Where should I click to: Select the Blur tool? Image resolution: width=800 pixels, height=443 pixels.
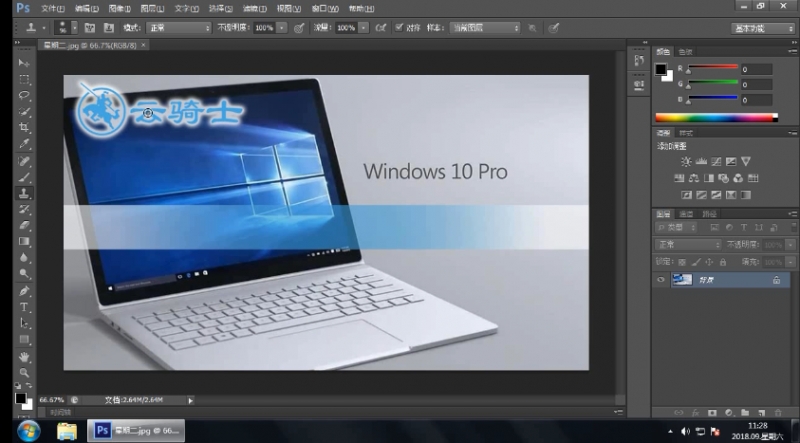coord(24,257)
